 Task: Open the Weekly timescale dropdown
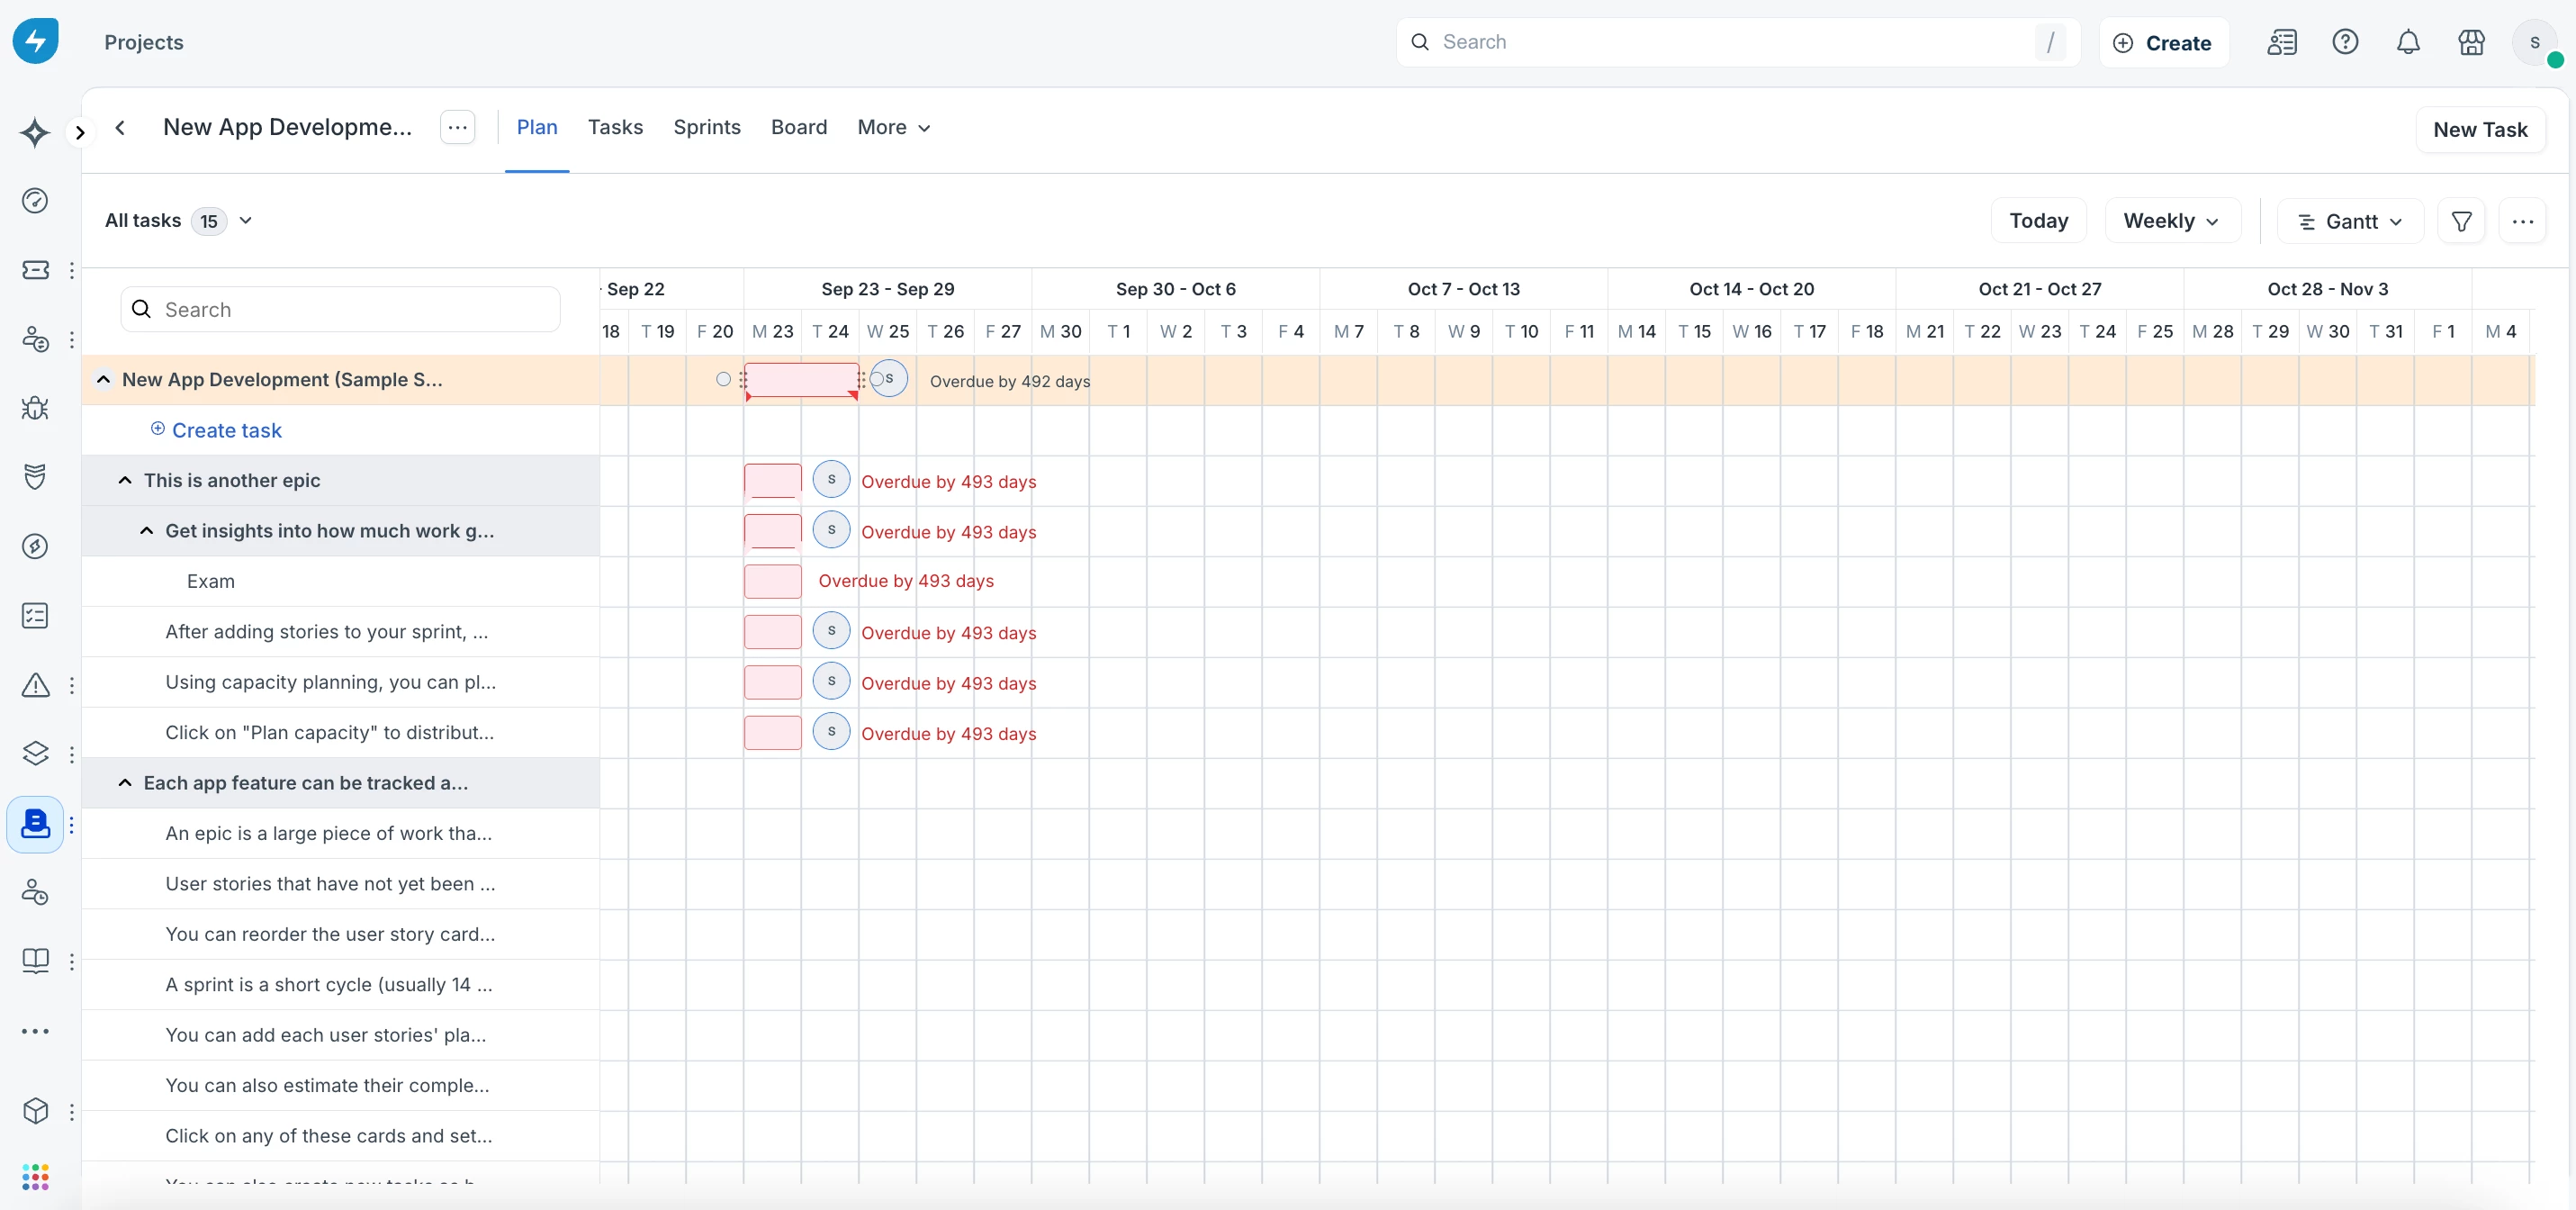[2171, 221]
